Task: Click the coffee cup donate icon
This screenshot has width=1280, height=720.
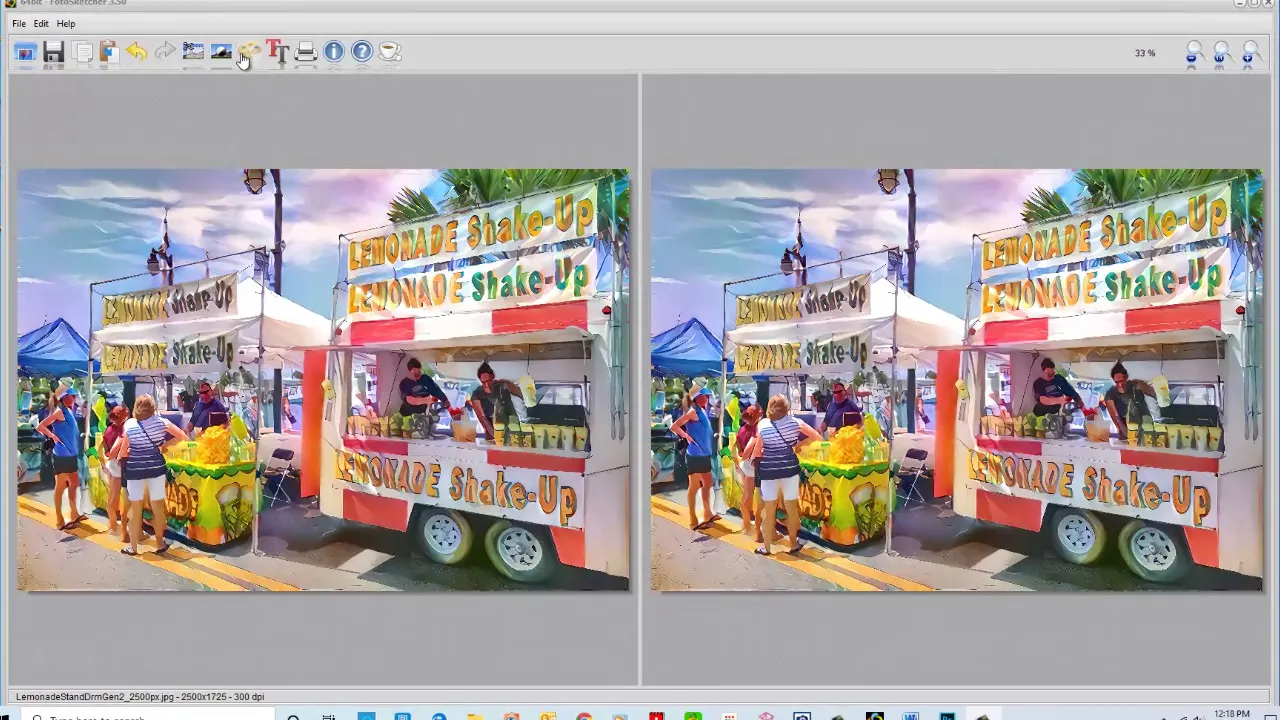Action: click(390, 52)
